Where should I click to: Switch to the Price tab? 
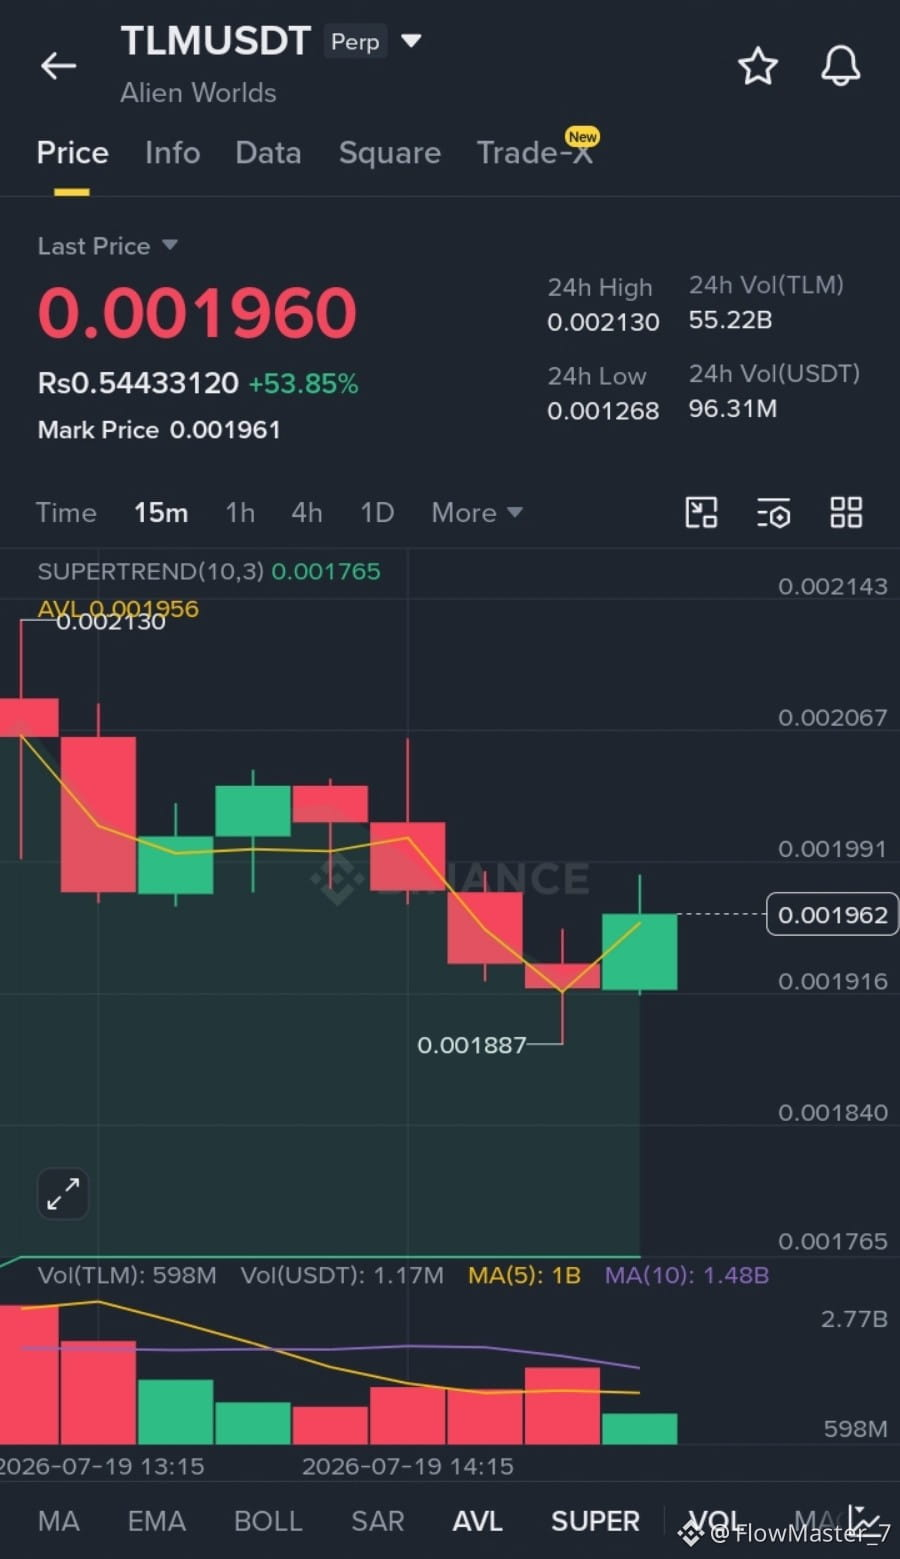click(72, 152)
